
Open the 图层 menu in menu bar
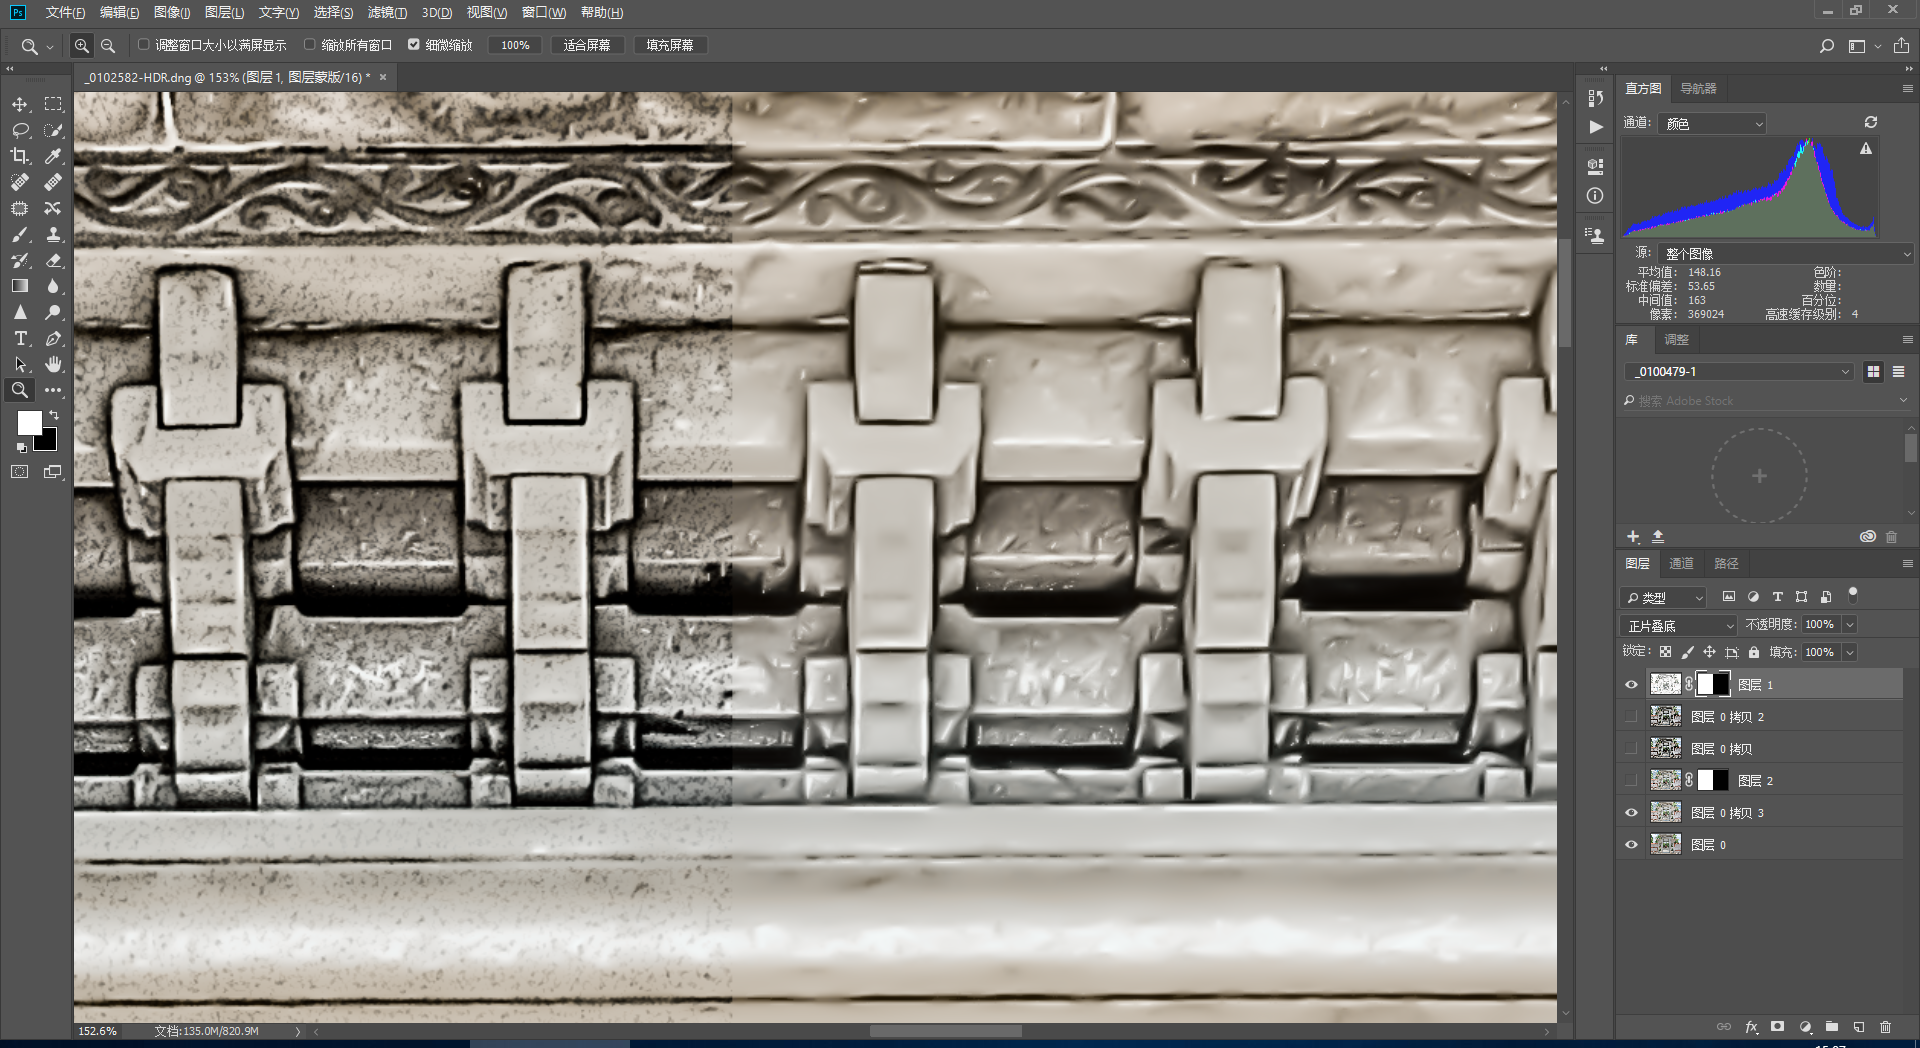224,13
